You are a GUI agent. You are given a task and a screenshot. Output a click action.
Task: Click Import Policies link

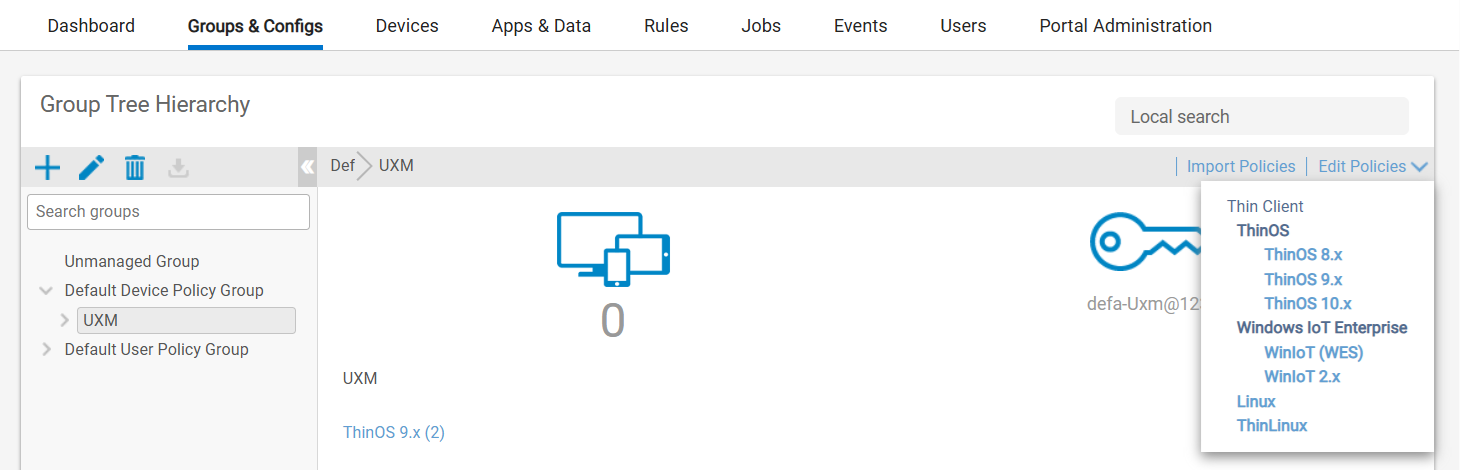coord(1240,167)
